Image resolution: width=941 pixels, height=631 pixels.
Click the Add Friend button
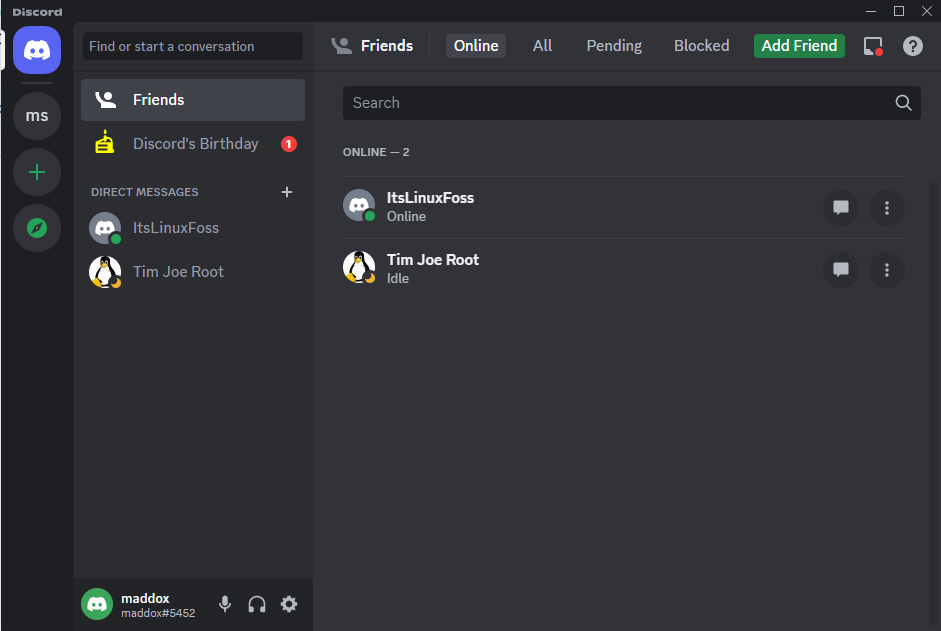(799, 46)
